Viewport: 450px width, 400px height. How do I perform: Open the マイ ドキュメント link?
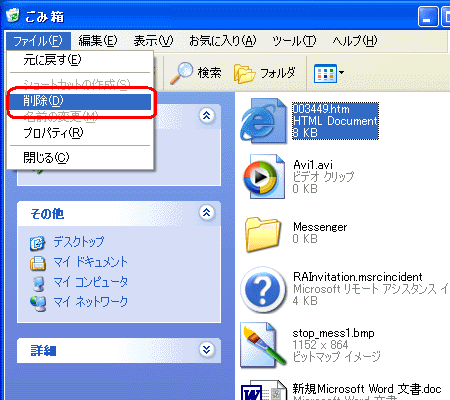[x=90, y=262]
